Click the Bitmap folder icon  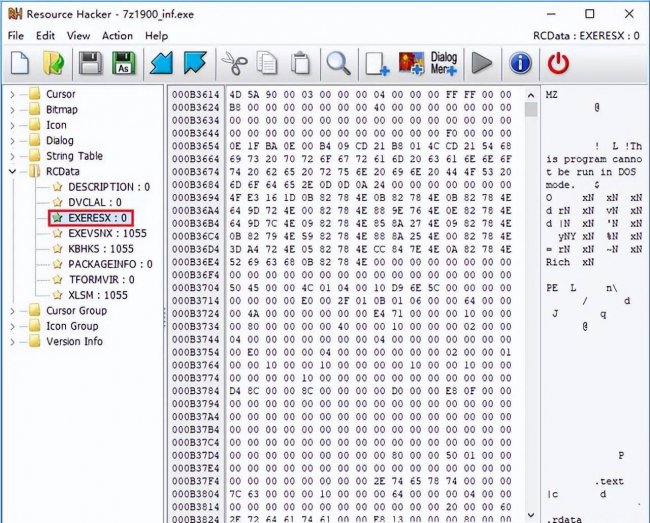click(35, 109)
